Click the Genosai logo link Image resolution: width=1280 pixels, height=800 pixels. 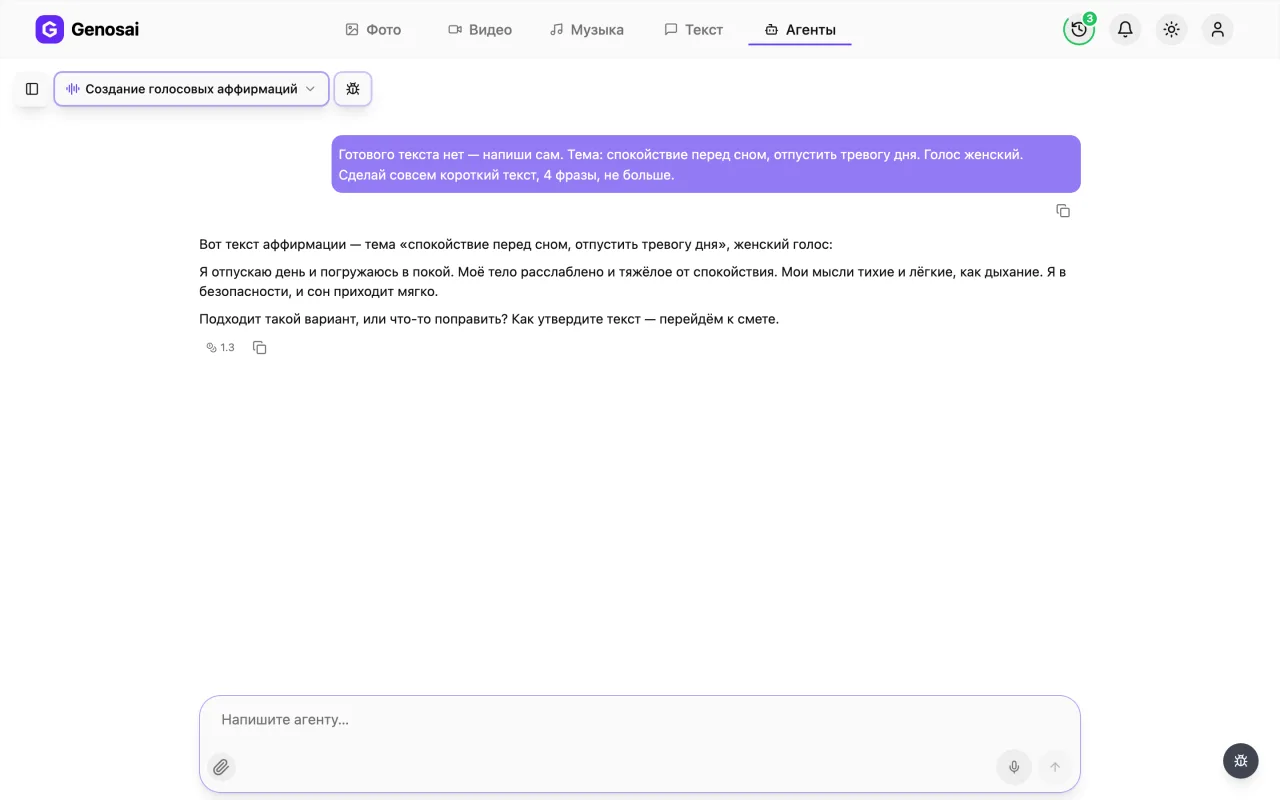[x=87, y=29]
